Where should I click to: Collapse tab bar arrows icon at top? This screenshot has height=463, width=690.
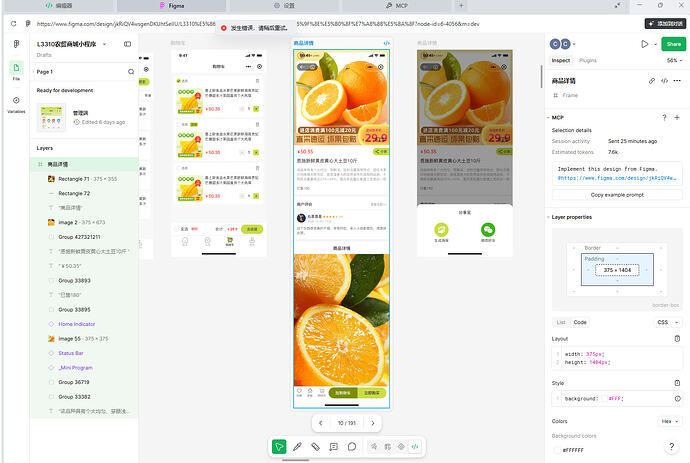coord(618,5)
